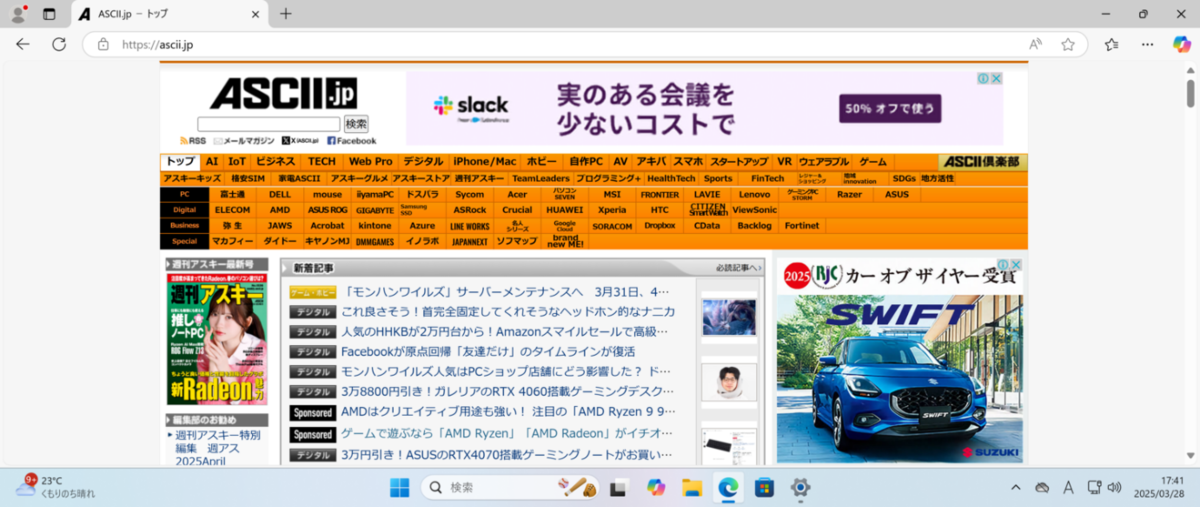Image resolution: width=1200 pixels, height=507 pixels.
Task: Open the Edge profile avatar
Action: [18, 14]
